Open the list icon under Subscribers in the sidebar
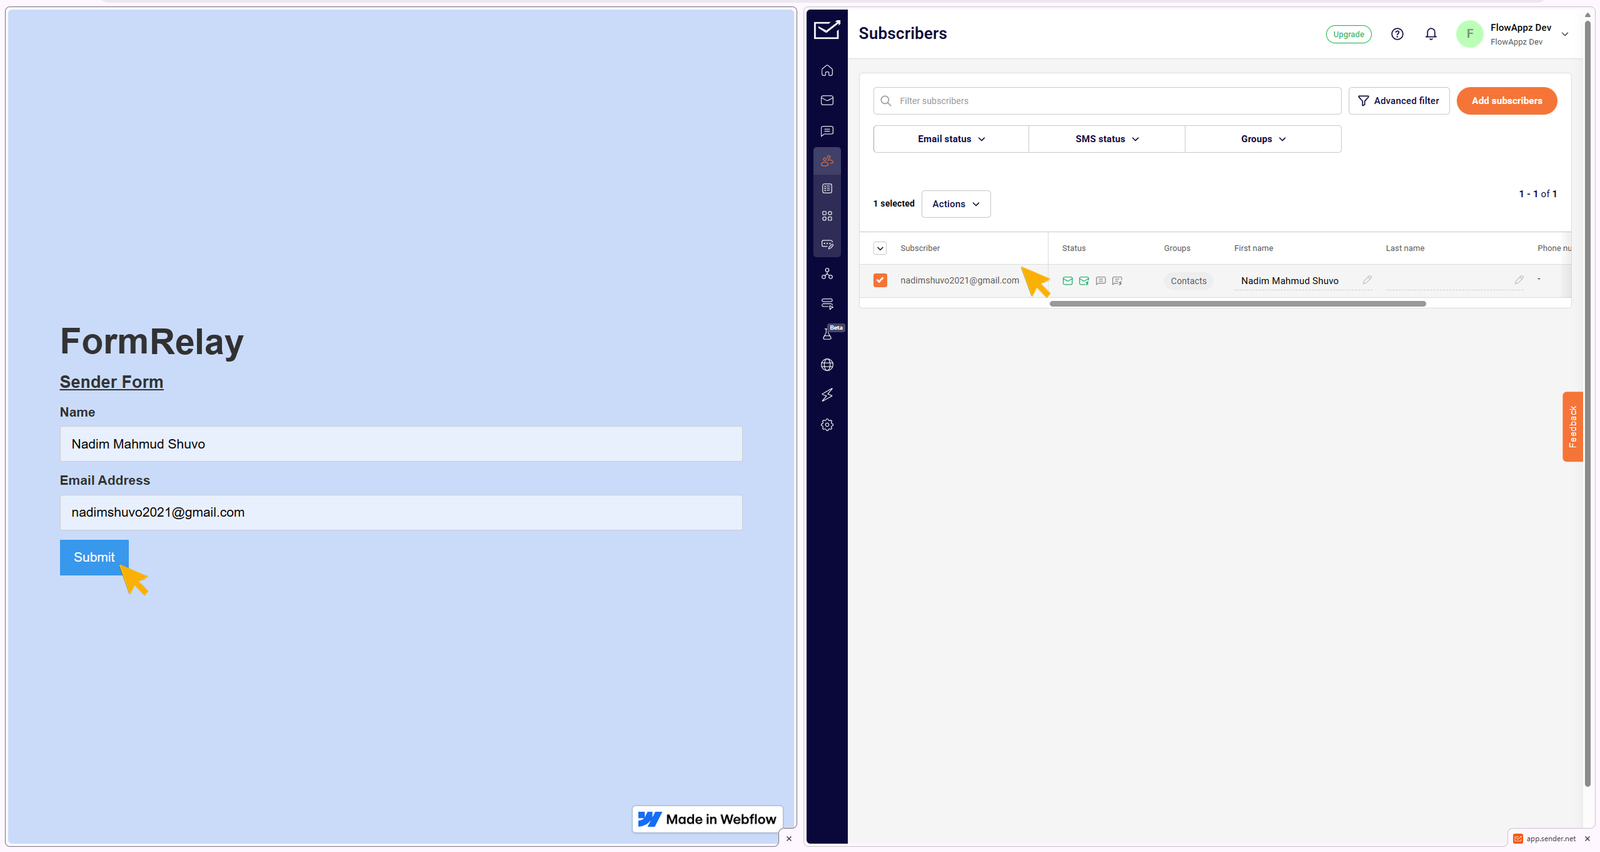The width and height of the screenshot is (1600, 852). point(827,189)
